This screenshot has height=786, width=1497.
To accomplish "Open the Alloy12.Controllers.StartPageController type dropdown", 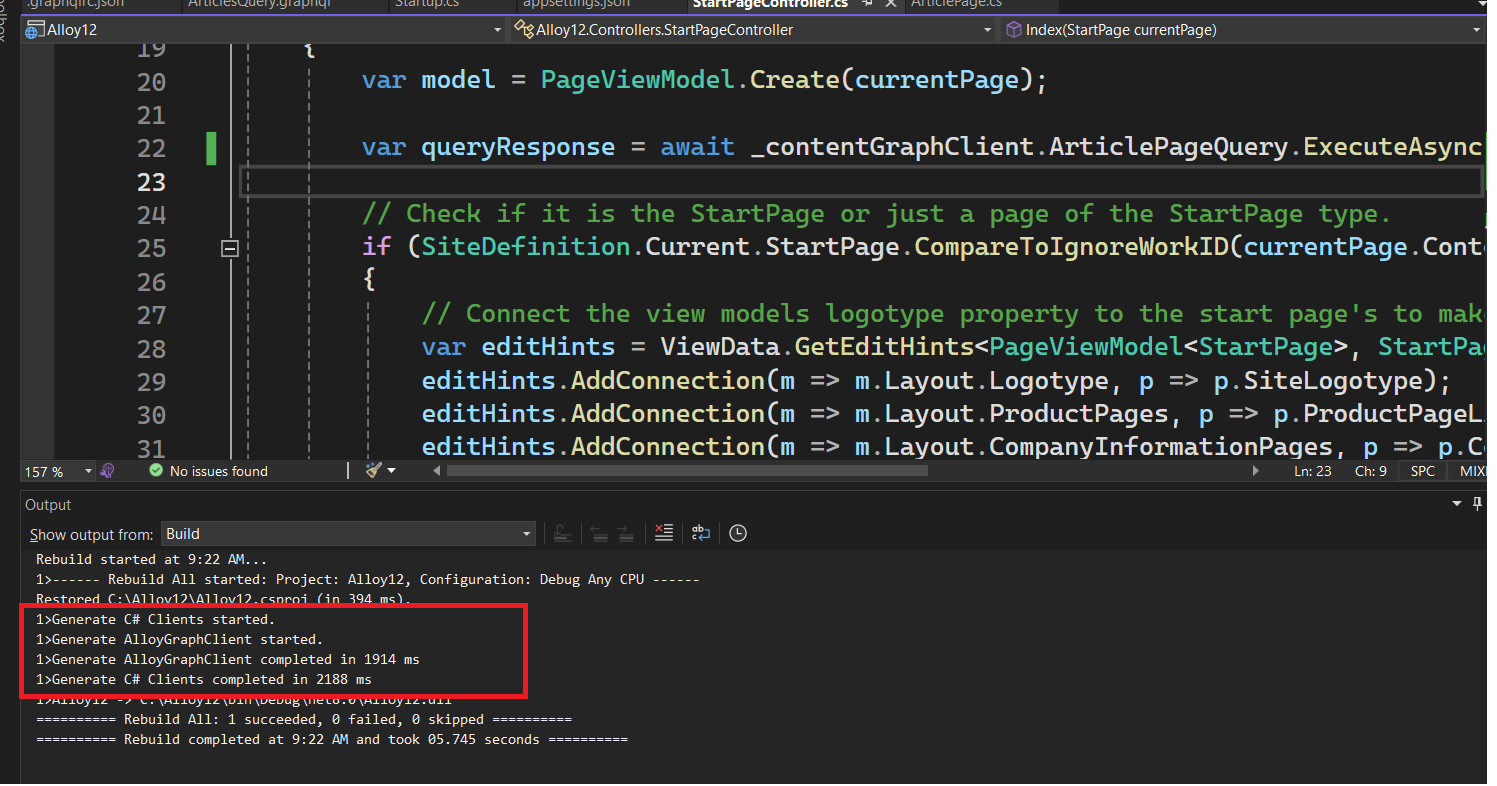I will [753, 30].
